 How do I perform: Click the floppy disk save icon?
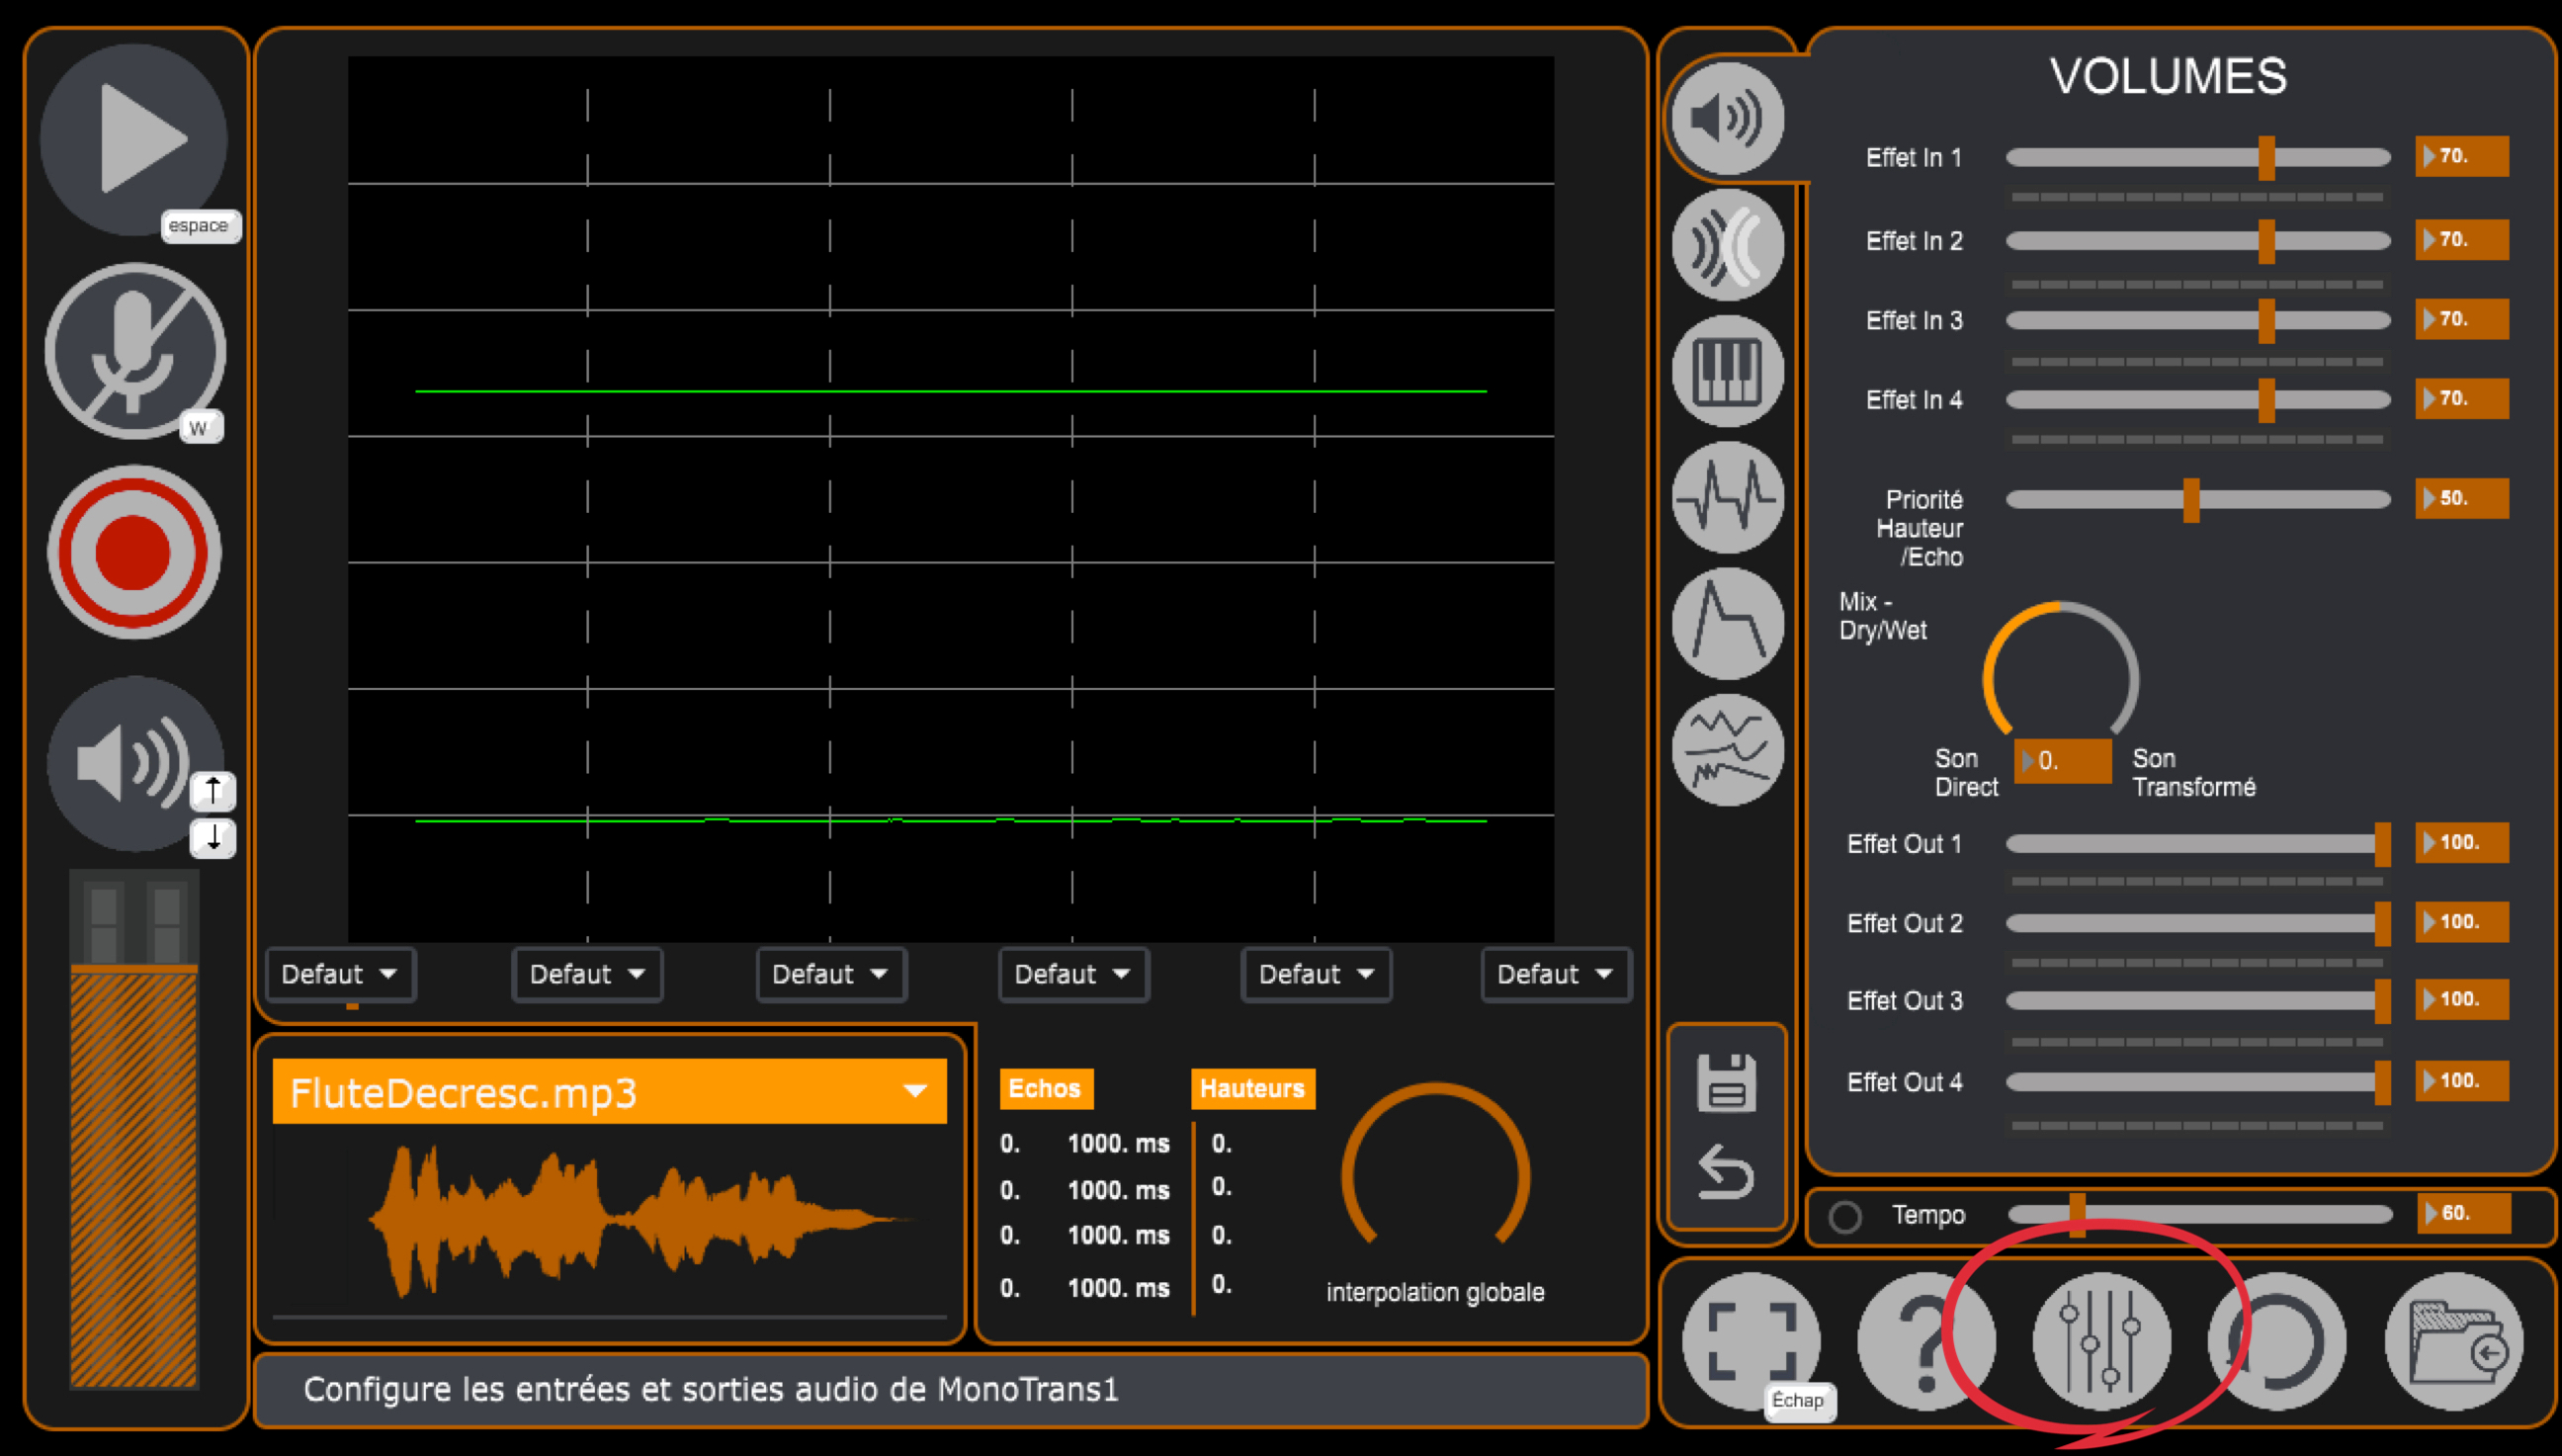pyautogui.click(x=1726, y=1082)
